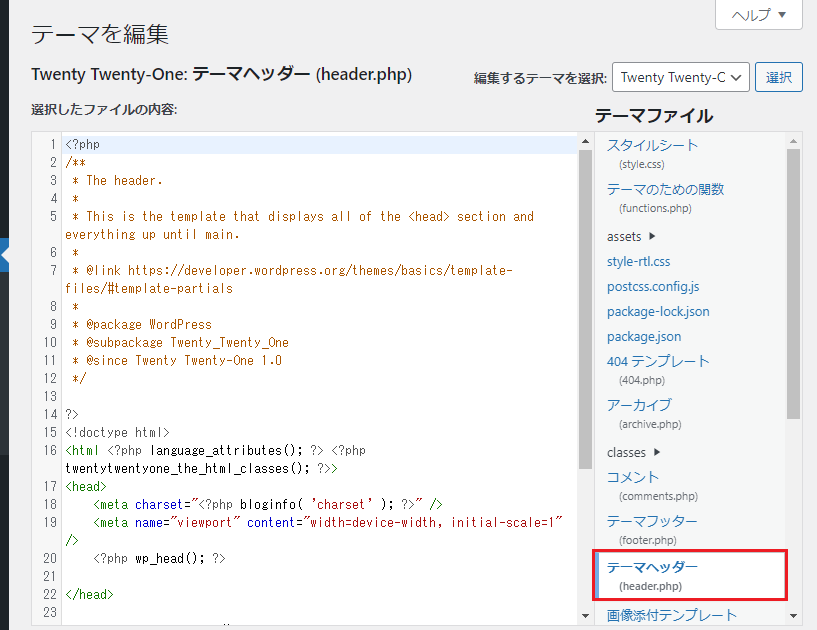Open アーカイブ archive.php file

639,406
